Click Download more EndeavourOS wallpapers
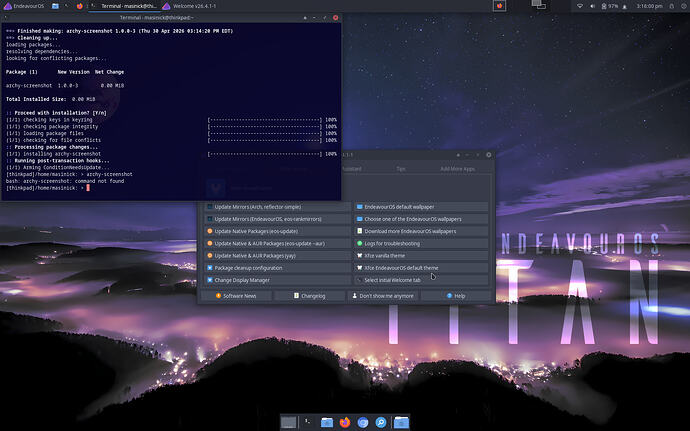Image resolution: width=690 pixels, height=431 pixels. [x=421, y=231]
